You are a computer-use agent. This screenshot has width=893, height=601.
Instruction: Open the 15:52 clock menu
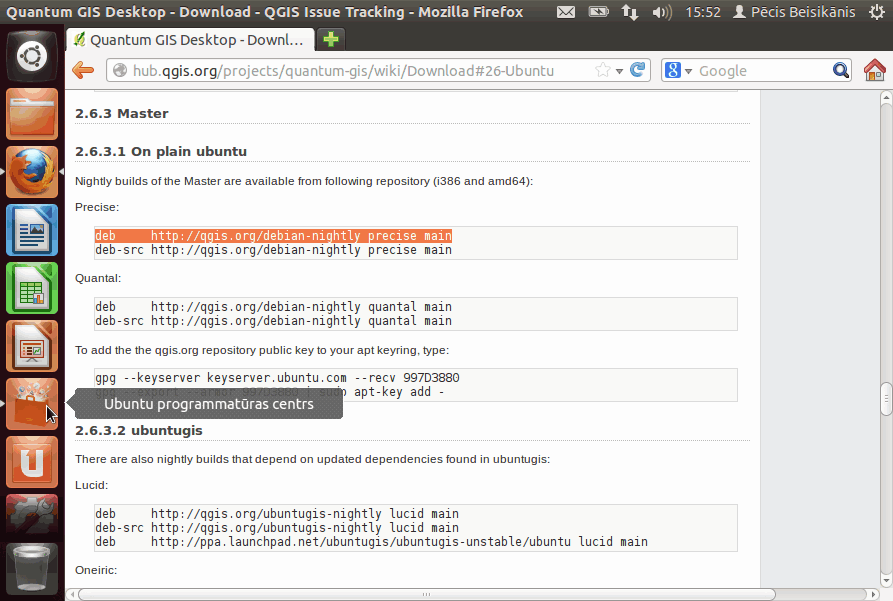click(703, 12)
